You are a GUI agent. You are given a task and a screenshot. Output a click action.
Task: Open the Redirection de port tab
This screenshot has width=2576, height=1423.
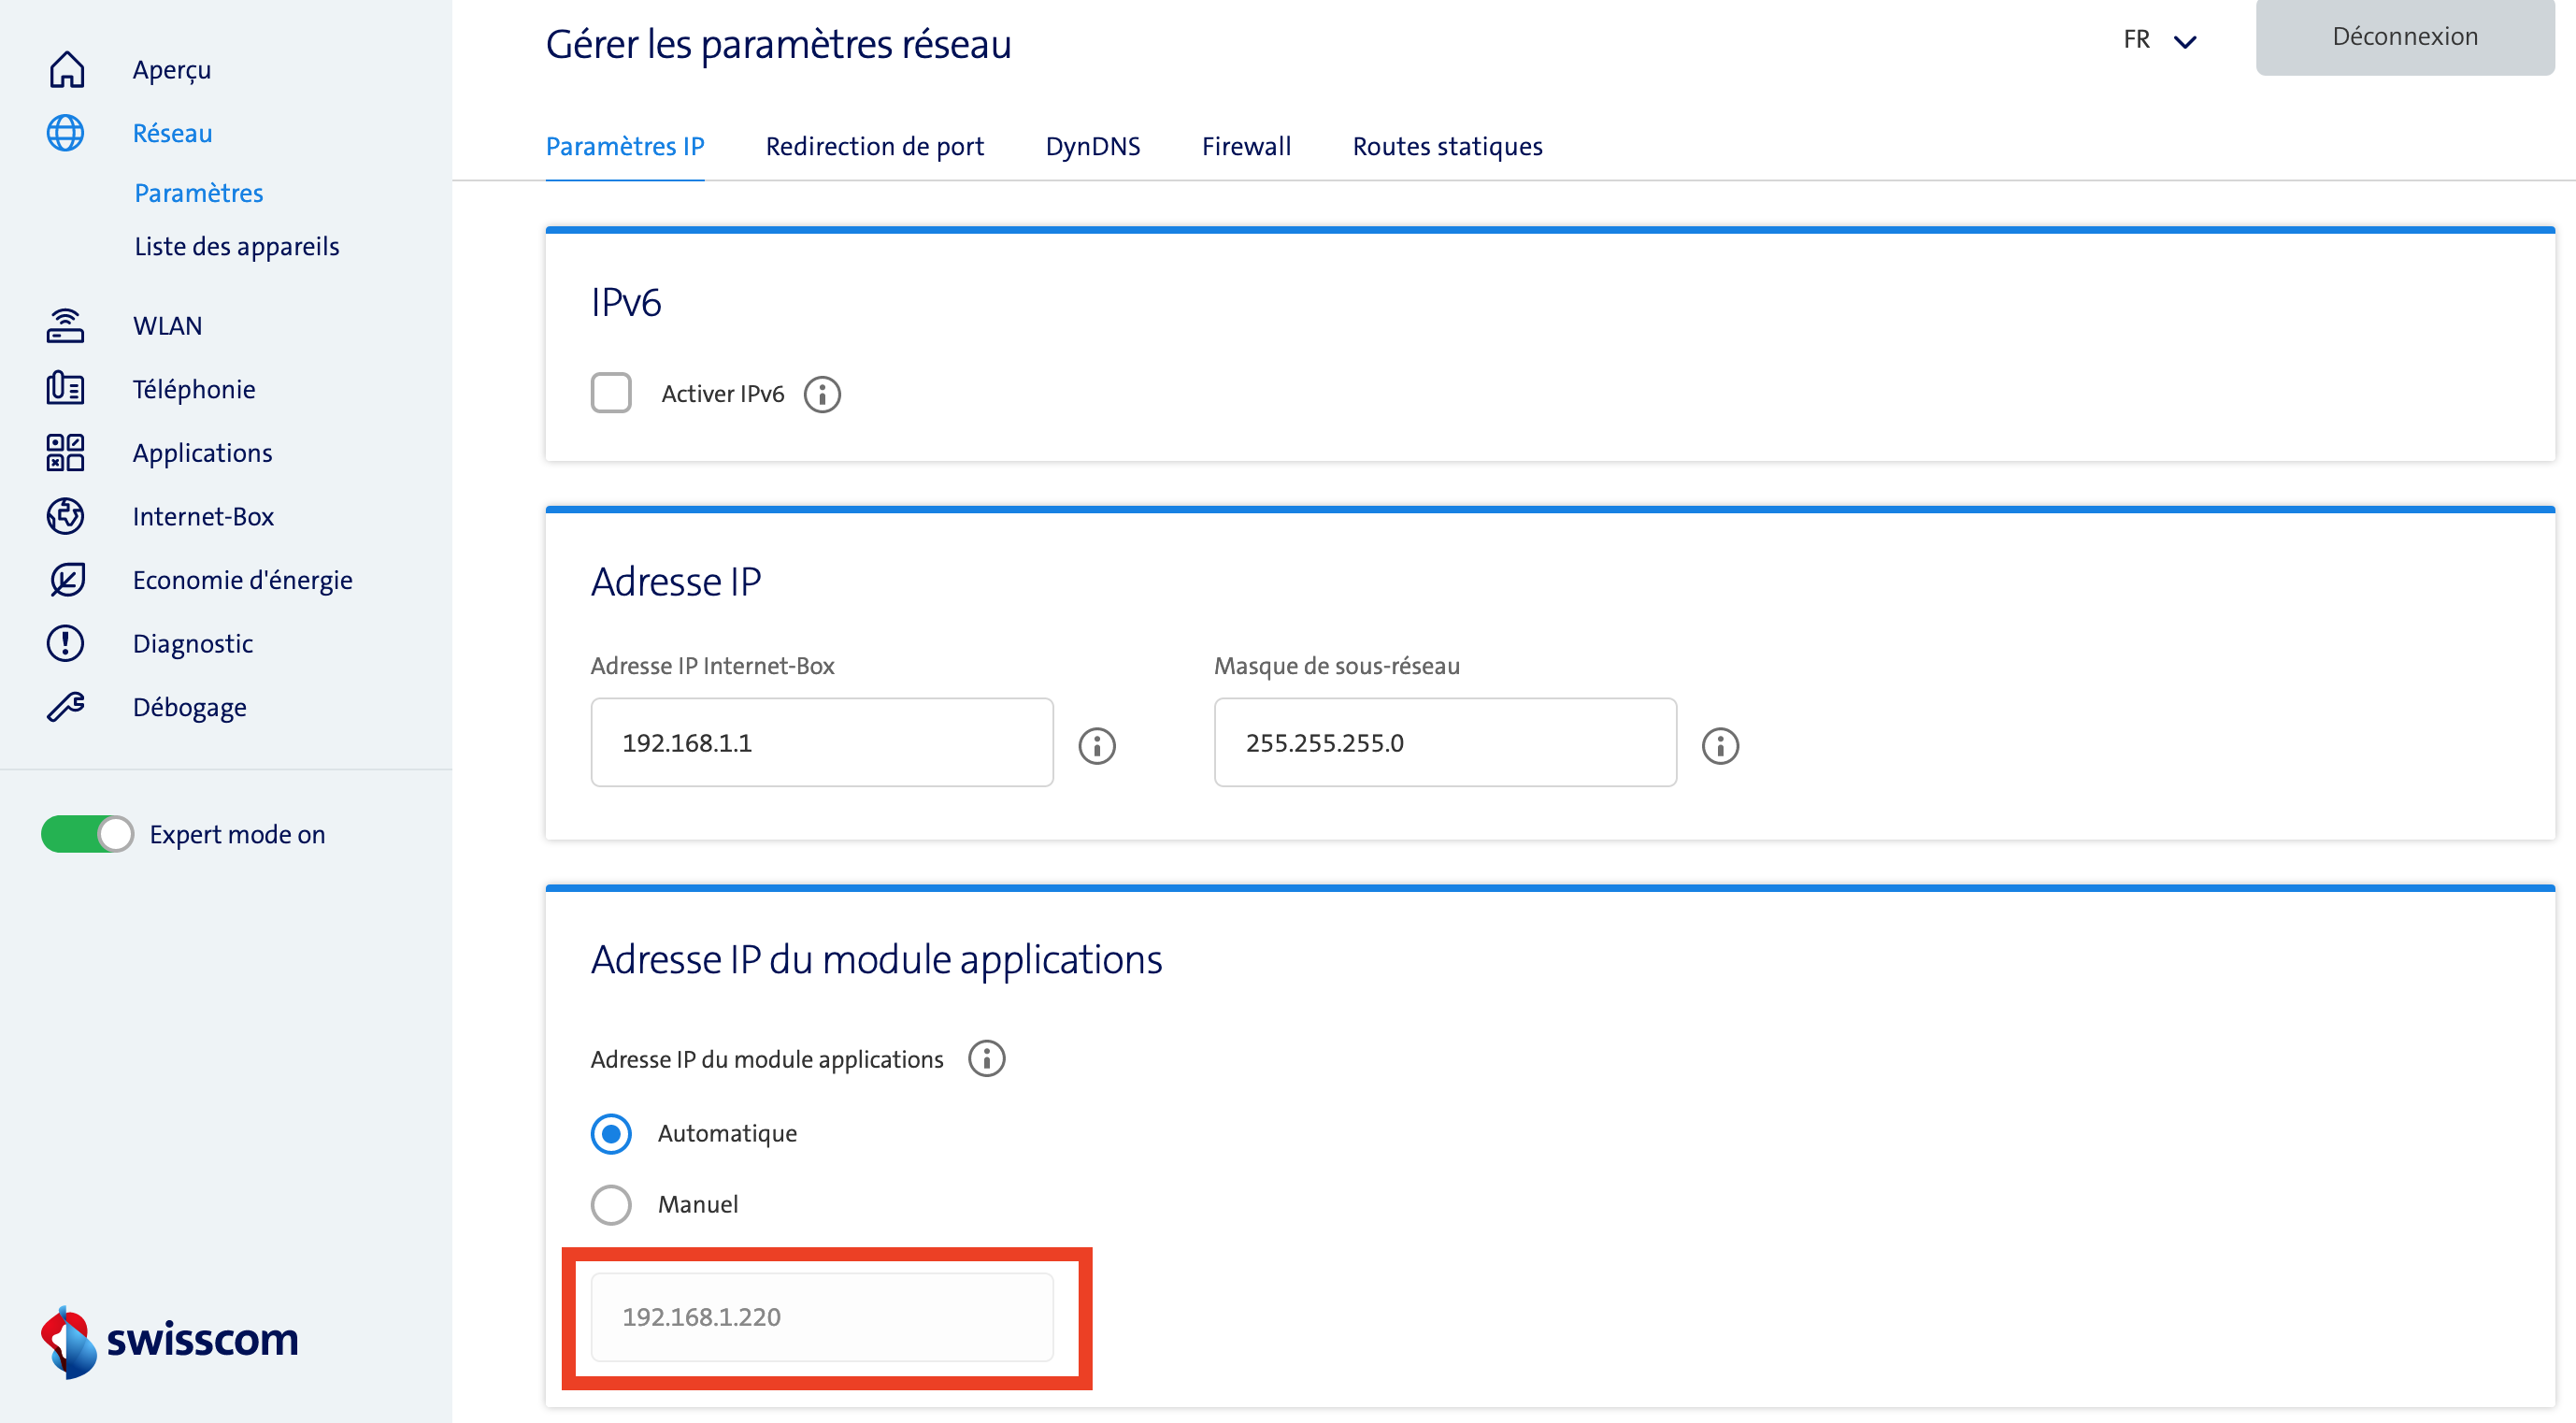(x=874, y=146)
